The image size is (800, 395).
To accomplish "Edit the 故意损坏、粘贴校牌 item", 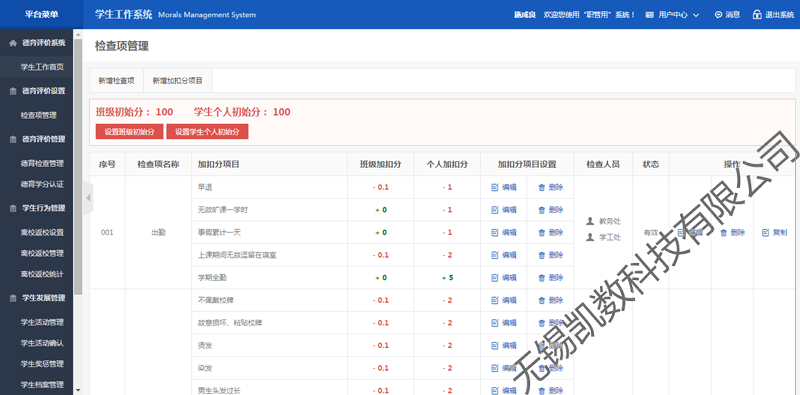I will pyautogui.click(x=504, y=323).
